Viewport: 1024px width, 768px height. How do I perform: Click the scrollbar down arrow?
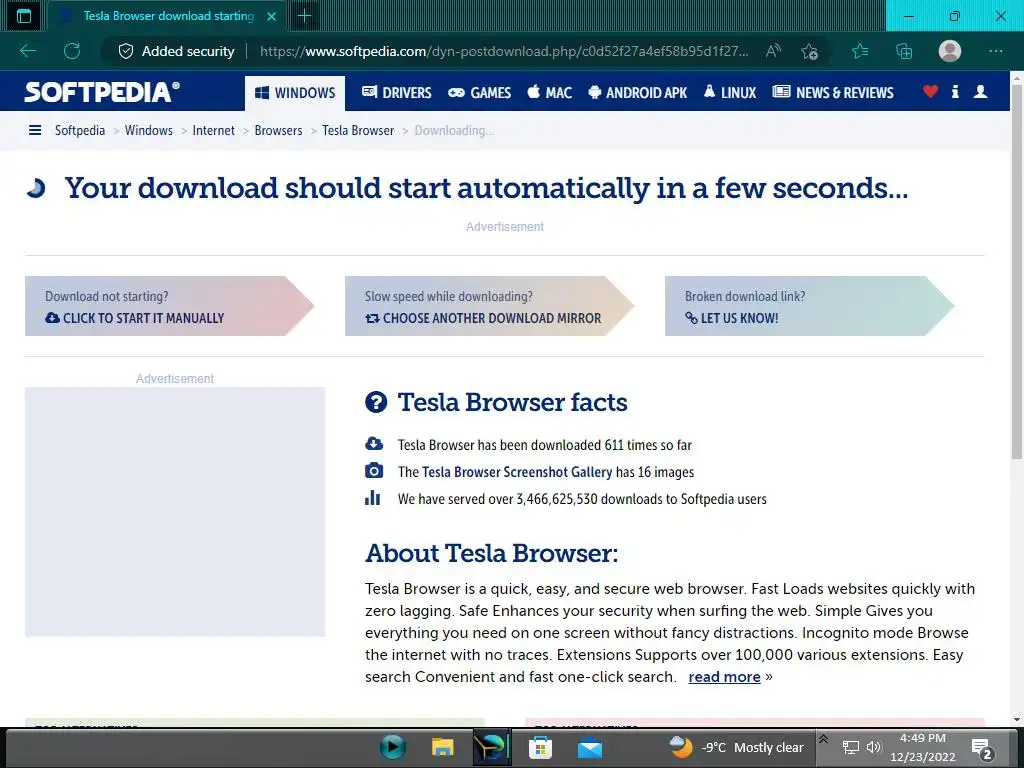(x=1017, y=720)
